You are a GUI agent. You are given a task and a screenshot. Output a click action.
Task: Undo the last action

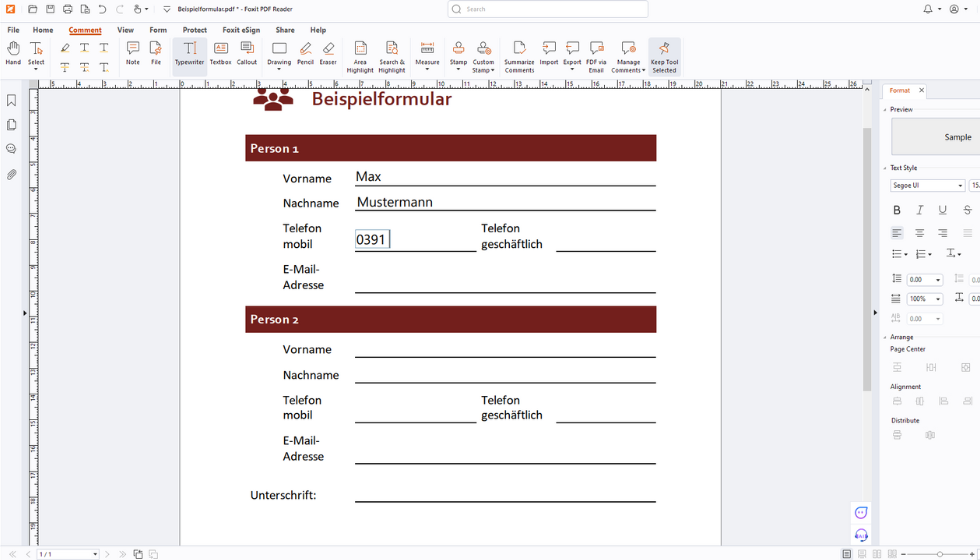click(x=102, y=9)
